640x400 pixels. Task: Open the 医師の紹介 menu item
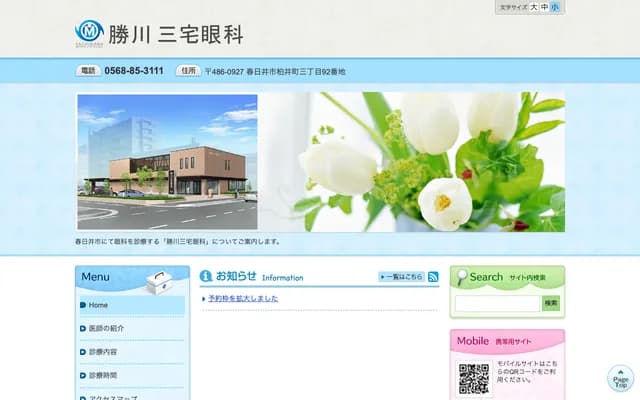132,329
